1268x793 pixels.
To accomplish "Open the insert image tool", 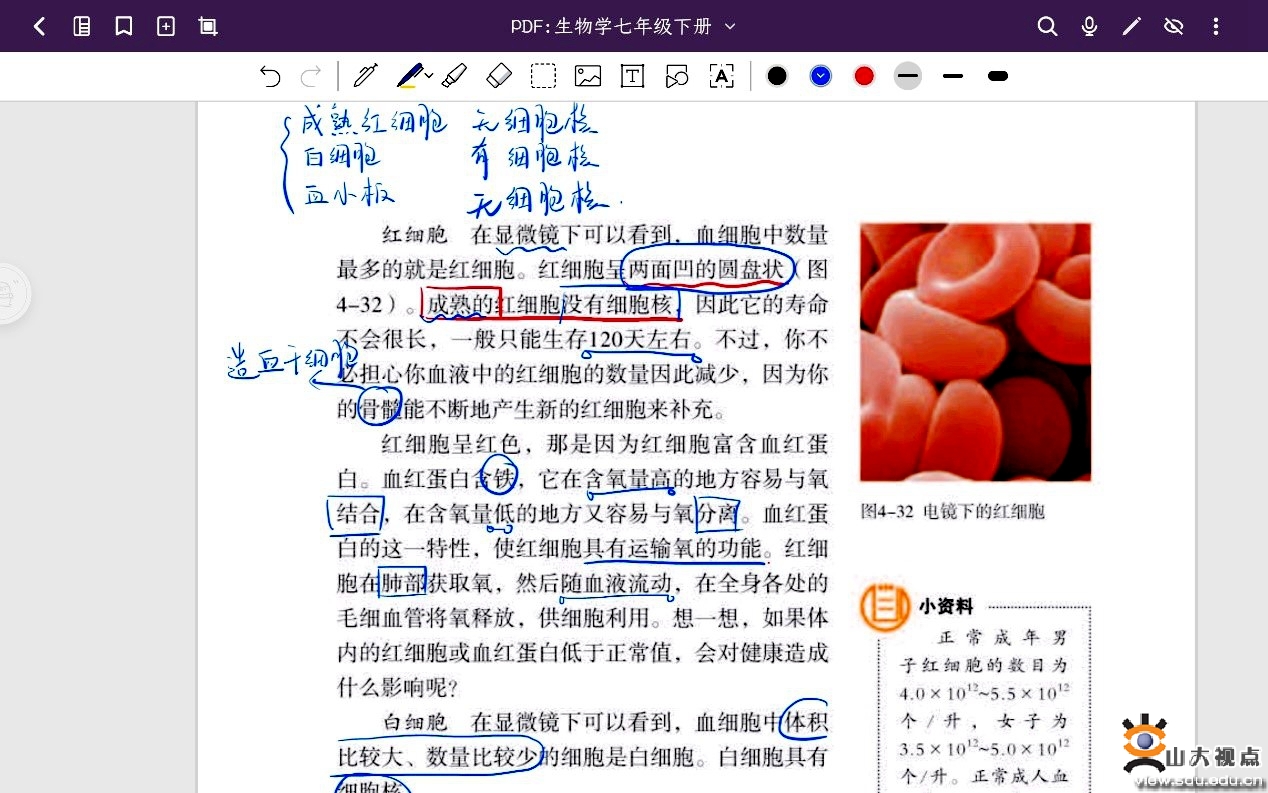I will (587, 75).
